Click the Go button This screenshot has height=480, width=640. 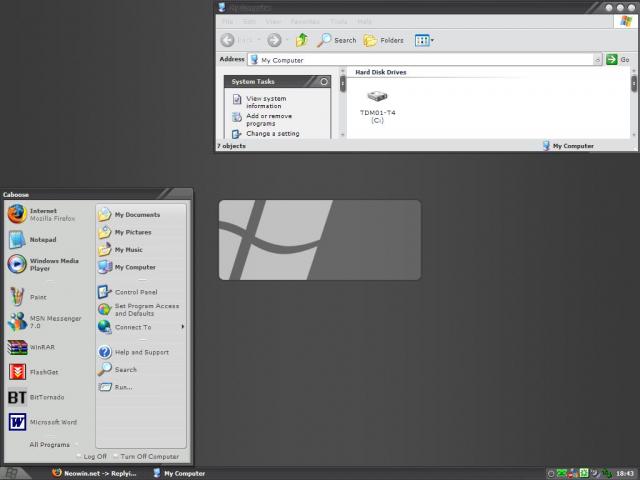(618, 60)
